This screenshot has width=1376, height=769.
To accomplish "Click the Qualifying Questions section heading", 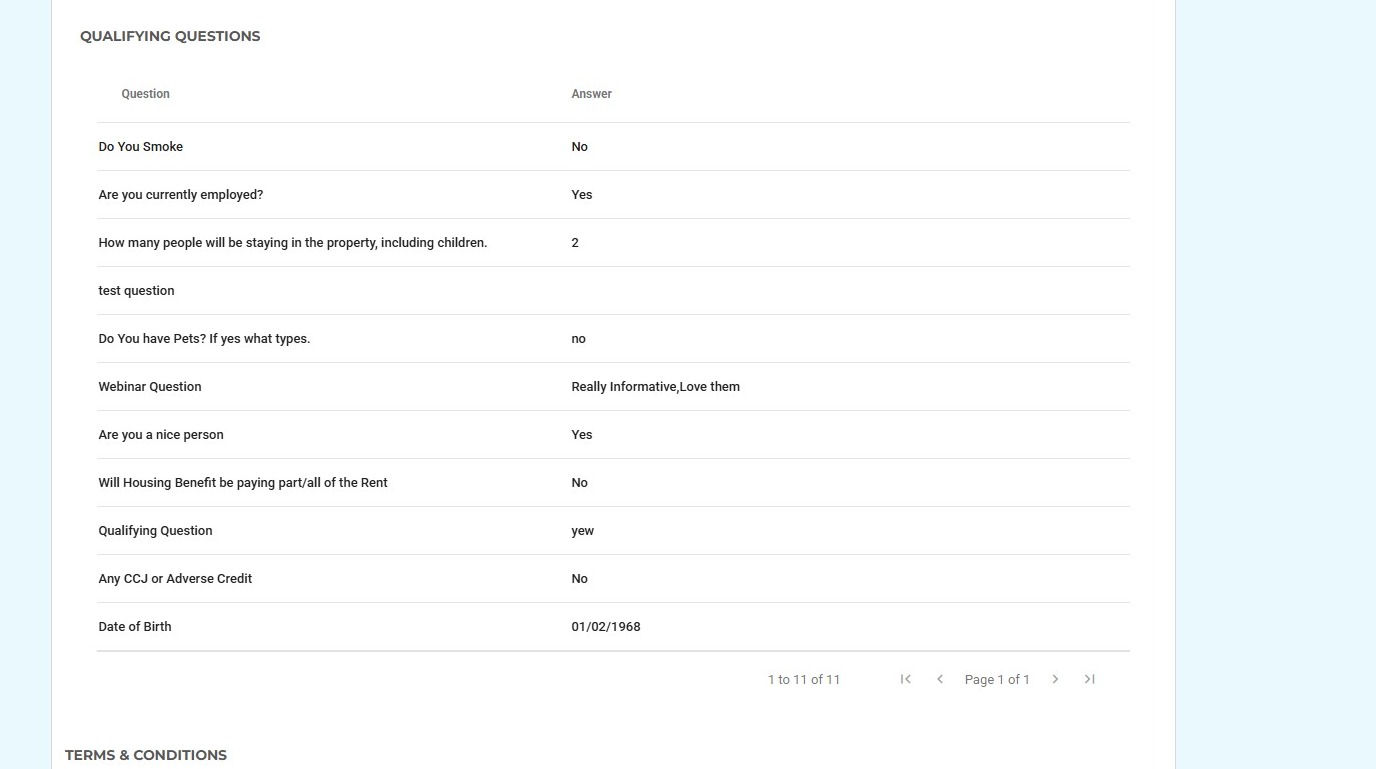I will [x=170, y=36].
